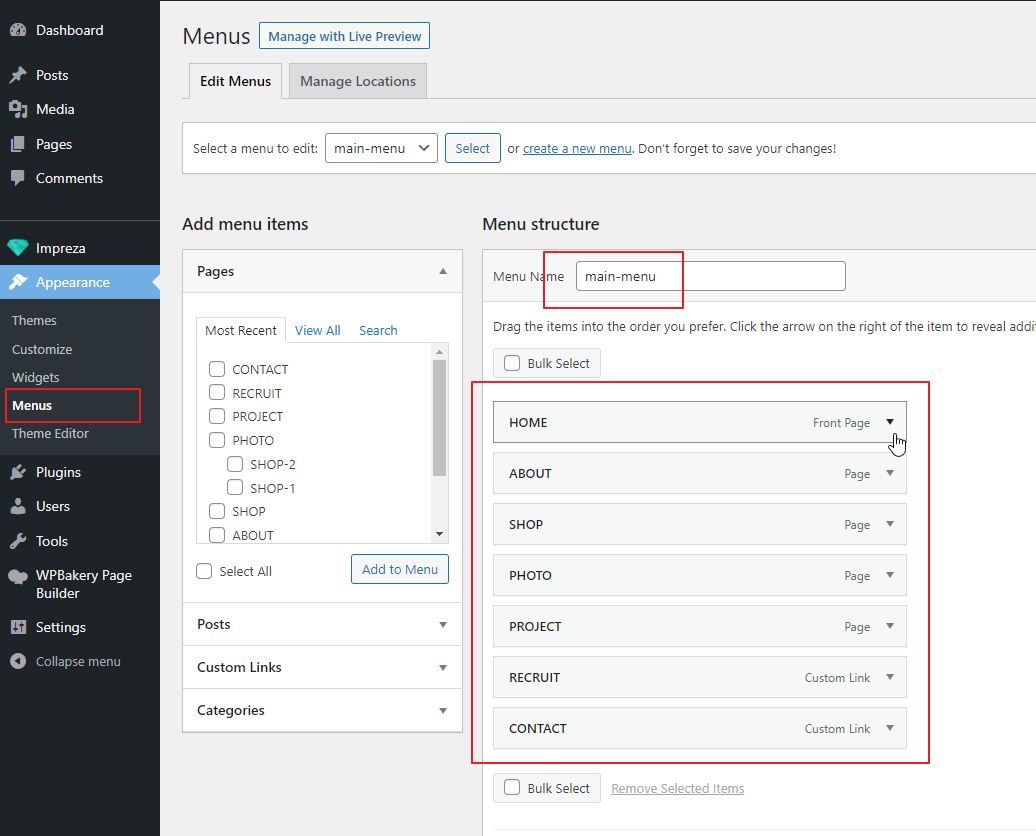Click the Select menu button

472,148
